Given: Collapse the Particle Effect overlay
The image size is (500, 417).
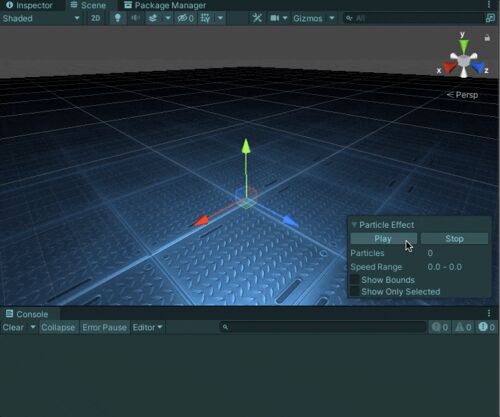Looking at the screenshot, I should click(354, 225).
